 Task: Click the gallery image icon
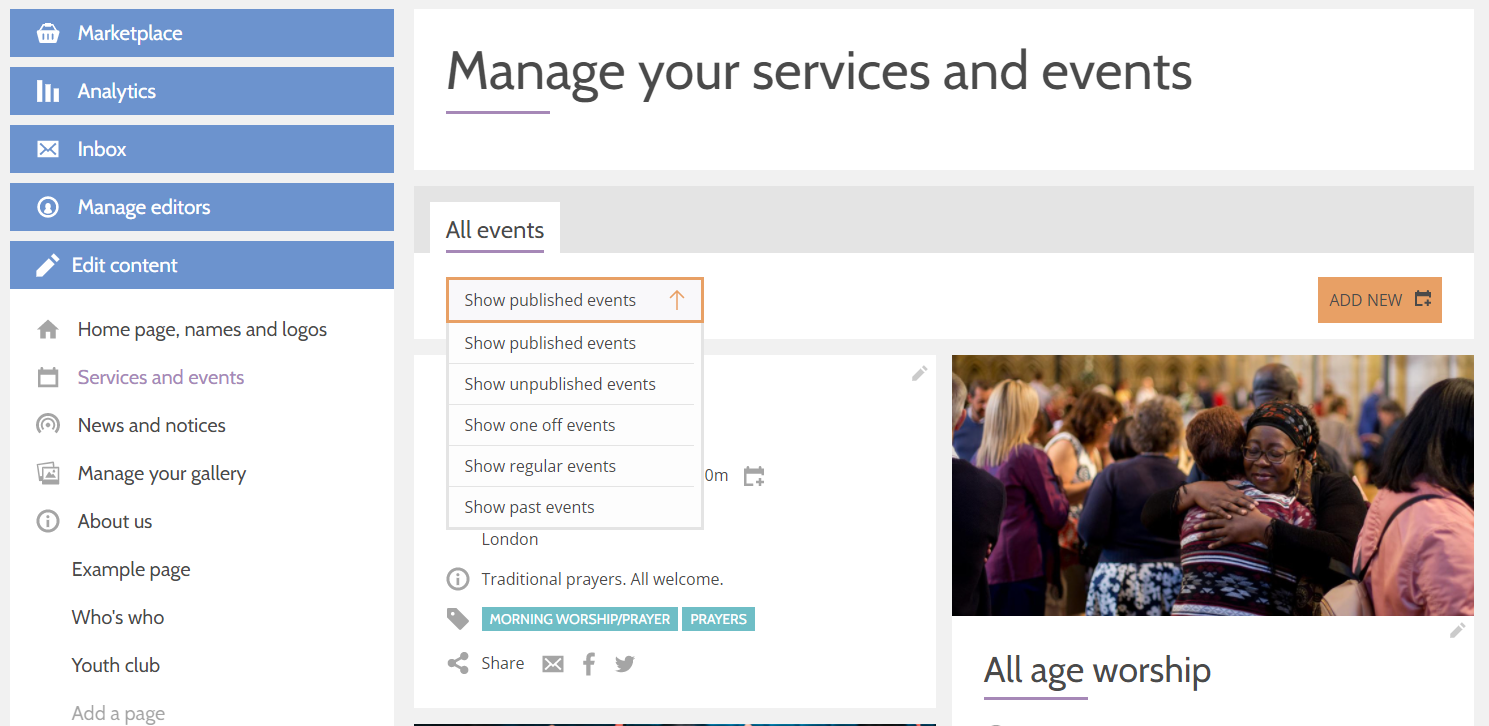(48, 473)
